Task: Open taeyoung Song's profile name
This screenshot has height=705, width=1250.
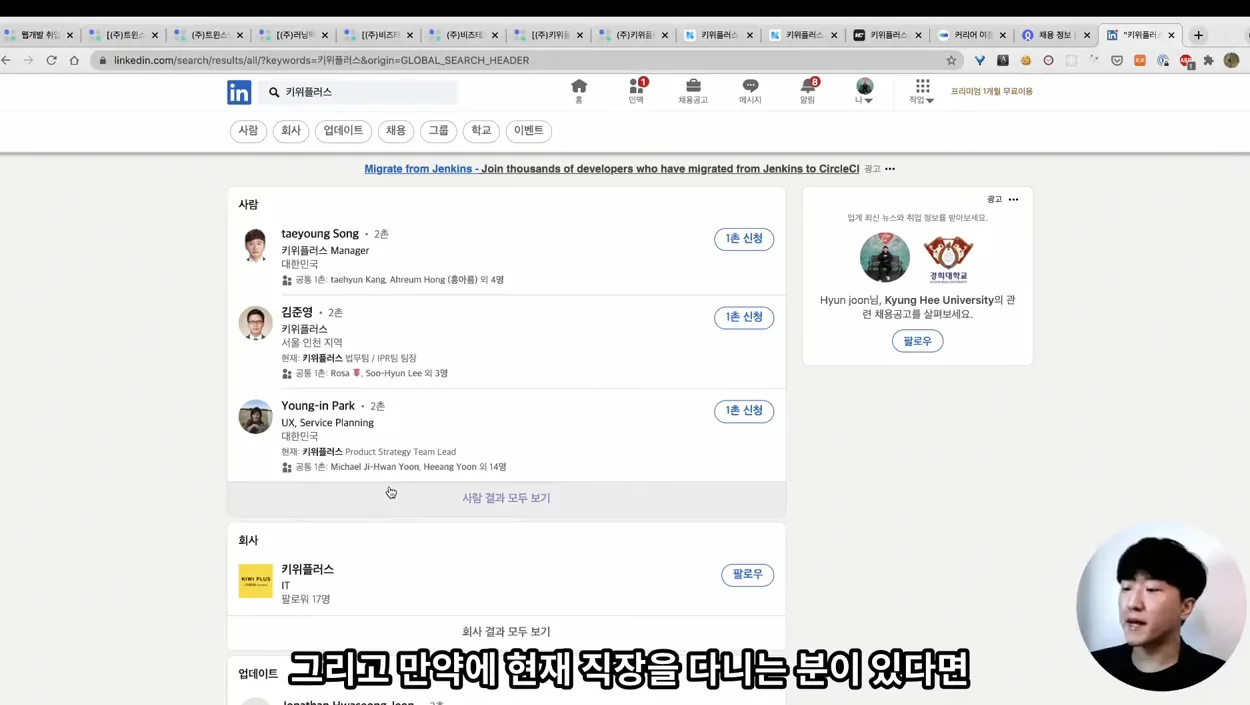Action: tap(320, 234)
